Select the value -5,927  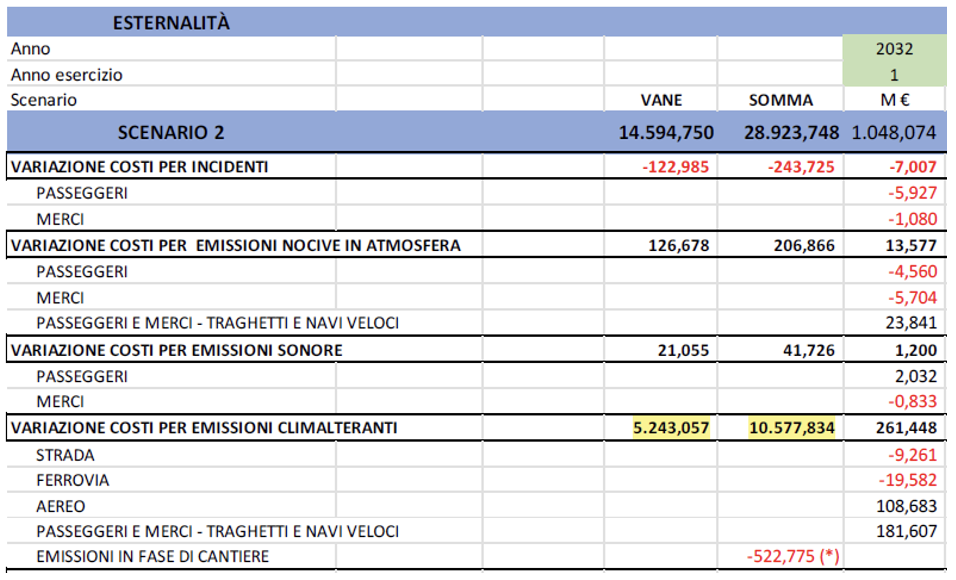(912, 193)
